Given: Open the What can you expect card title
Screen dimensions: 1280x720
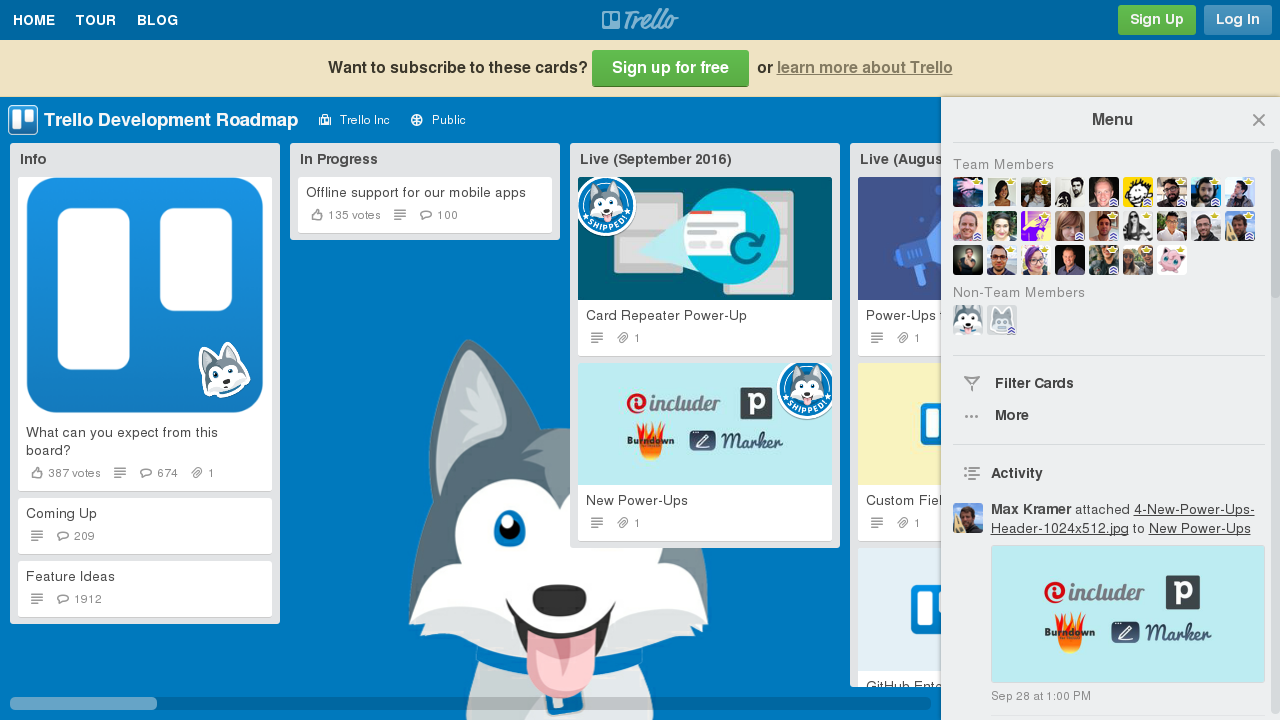Looking at the screenshot, I should click(x=122, y=441).
